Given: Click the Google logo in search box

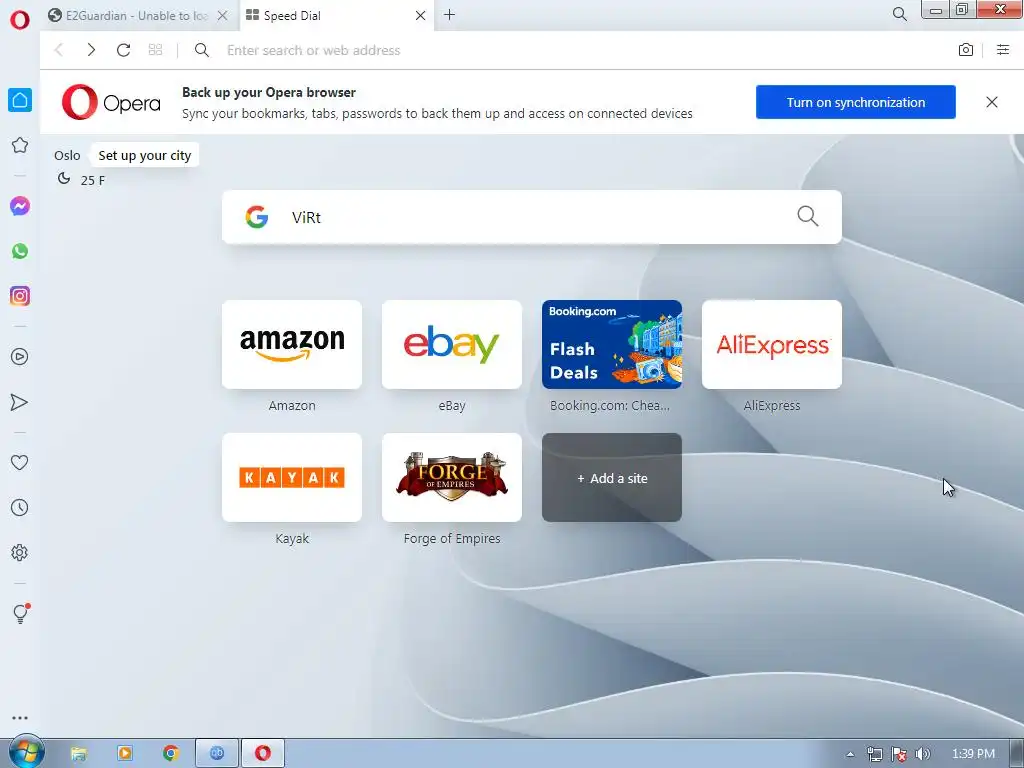Looking at the screenshot, I should tap(257, 217).
